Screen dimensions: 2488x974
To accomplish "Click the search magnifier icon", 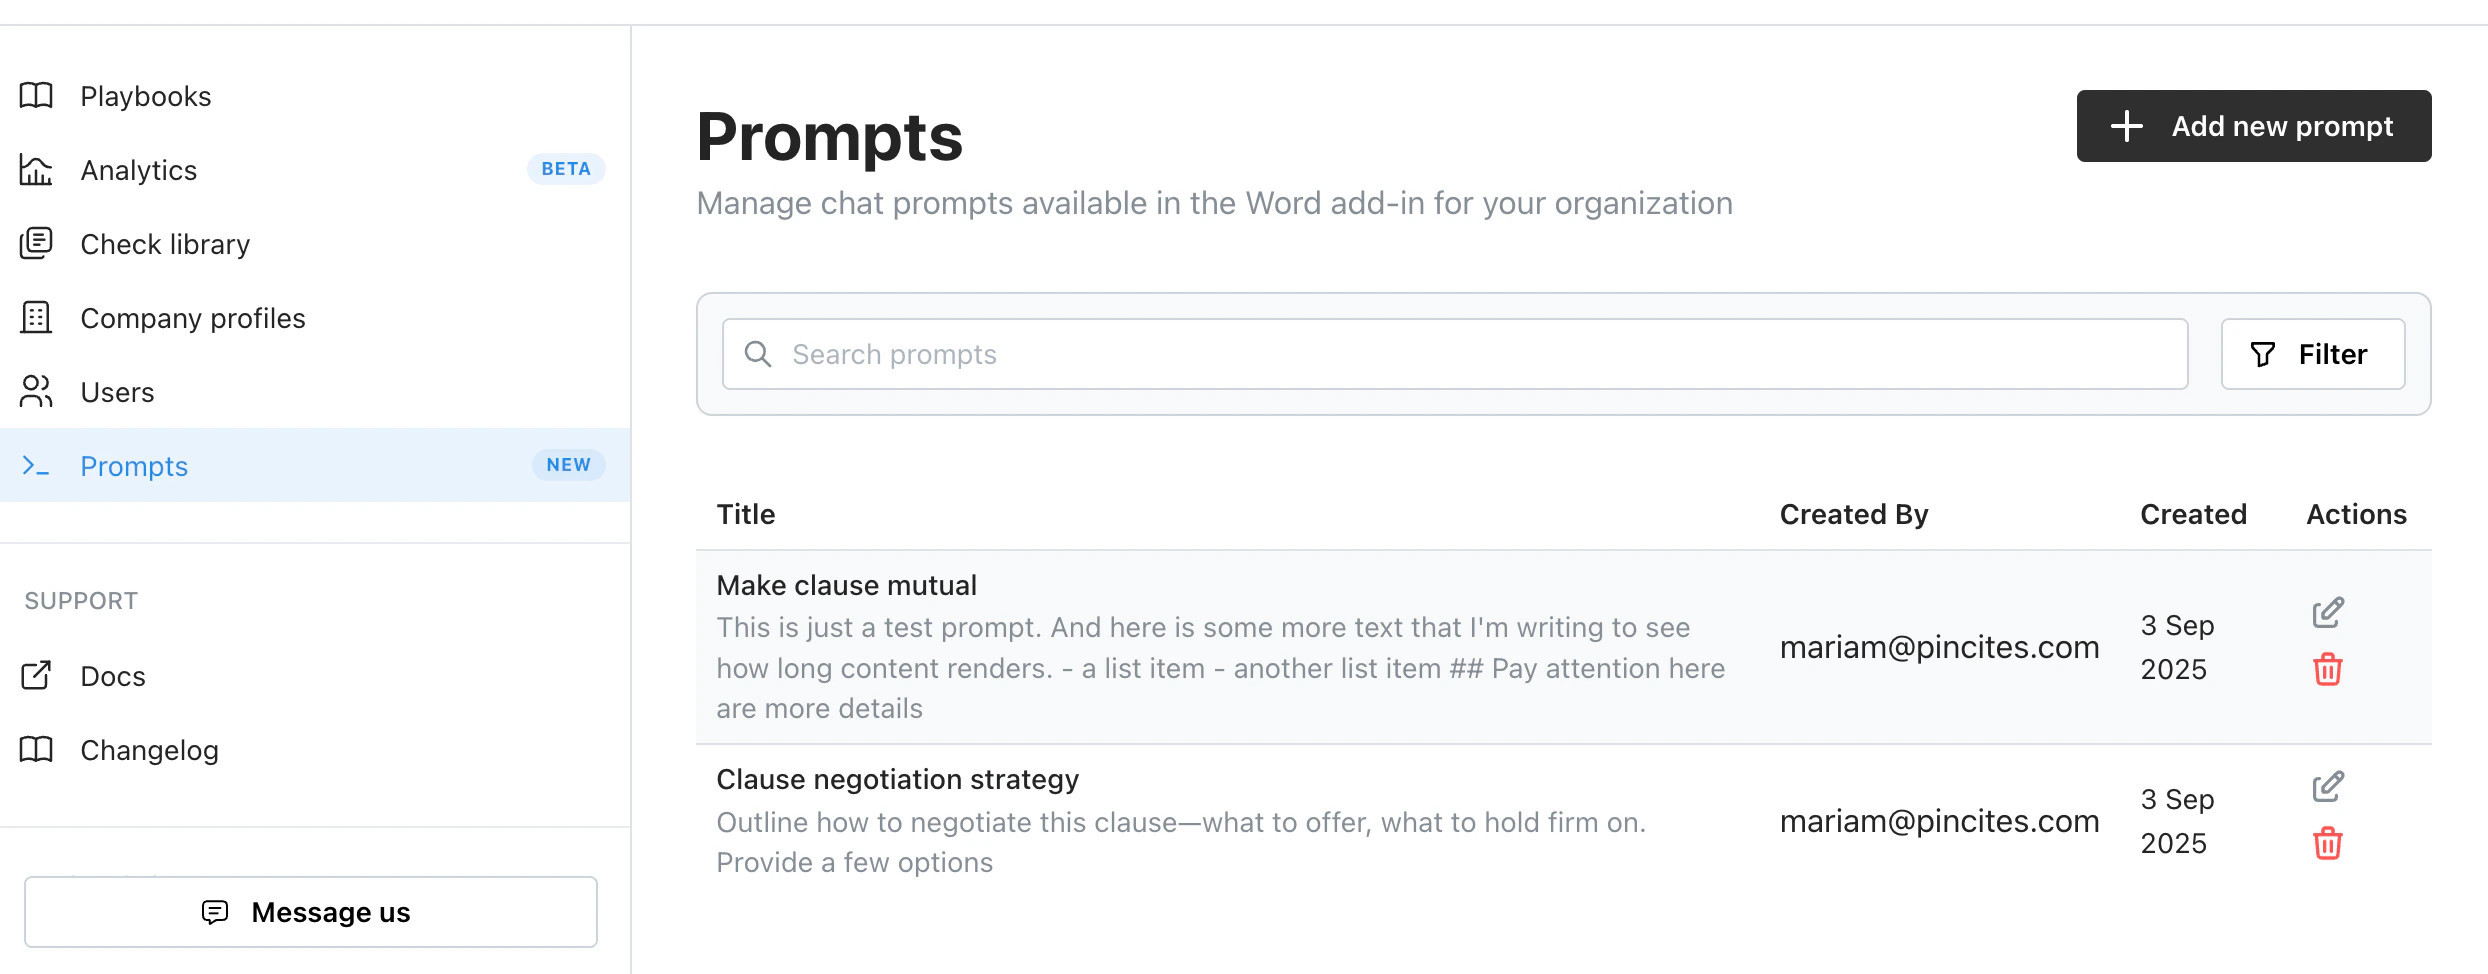I will [x=757, y=354].
